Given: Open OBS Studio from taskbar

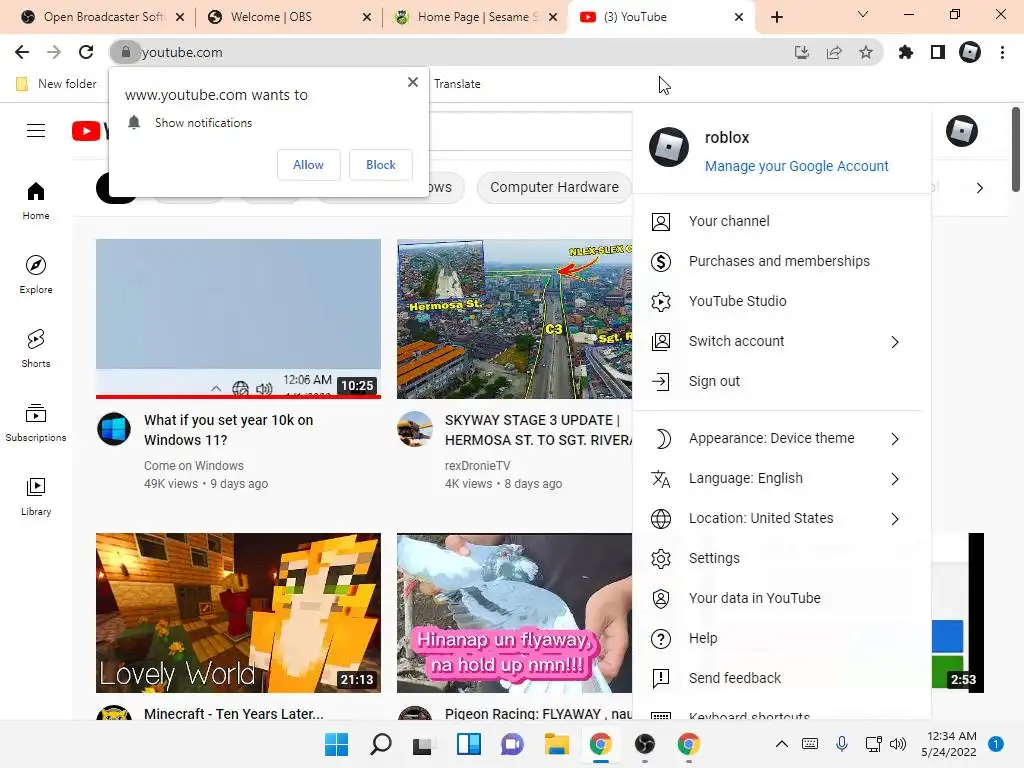Looking at the screenshot, I should (x=645, y=744).
